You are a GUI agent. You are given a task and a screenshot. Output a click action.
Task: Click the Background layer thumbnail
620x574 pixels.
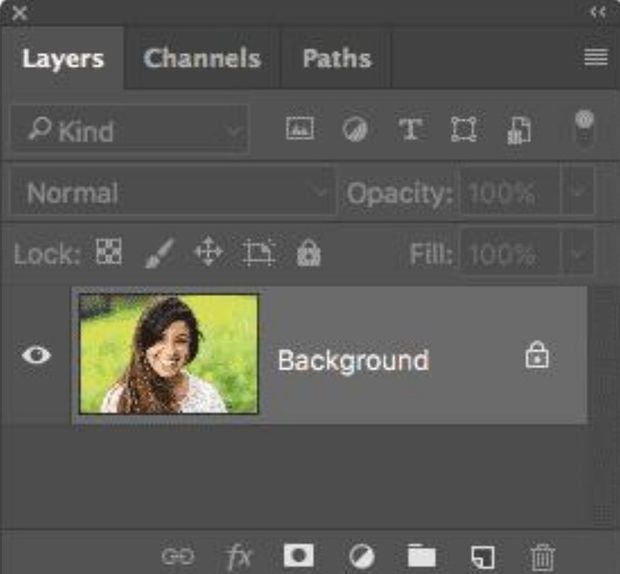click(x=169, y=354)
